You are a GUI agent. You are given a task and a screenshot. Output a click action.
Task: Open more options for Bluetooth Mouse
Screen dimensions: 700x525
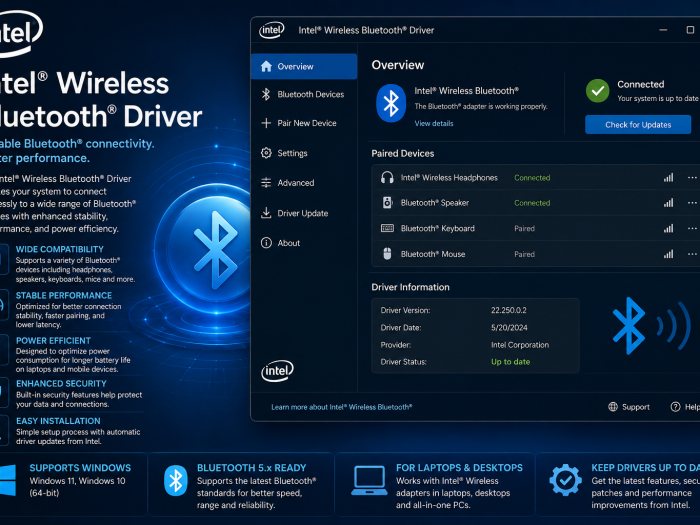click(692, 254)
